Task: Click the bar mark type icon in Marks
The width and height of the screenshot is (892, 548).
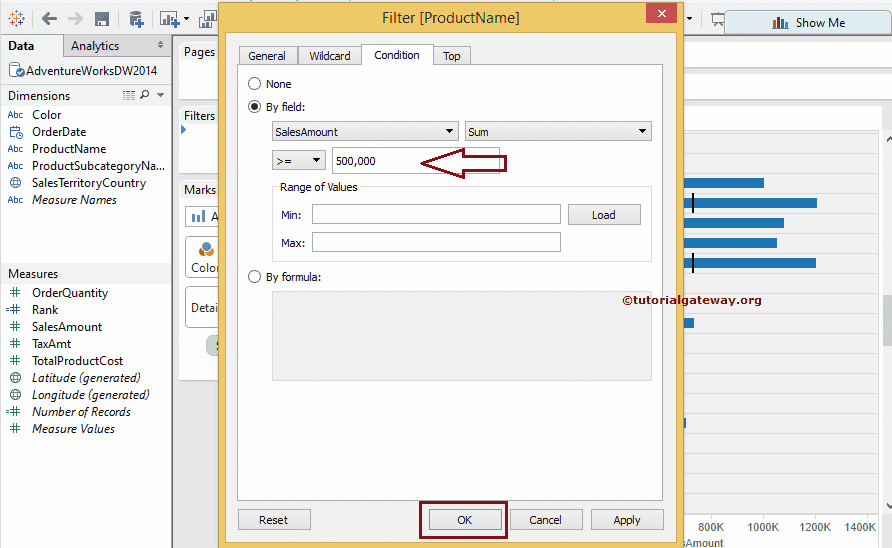Action: pyautogui.click(x=198, y=216)
